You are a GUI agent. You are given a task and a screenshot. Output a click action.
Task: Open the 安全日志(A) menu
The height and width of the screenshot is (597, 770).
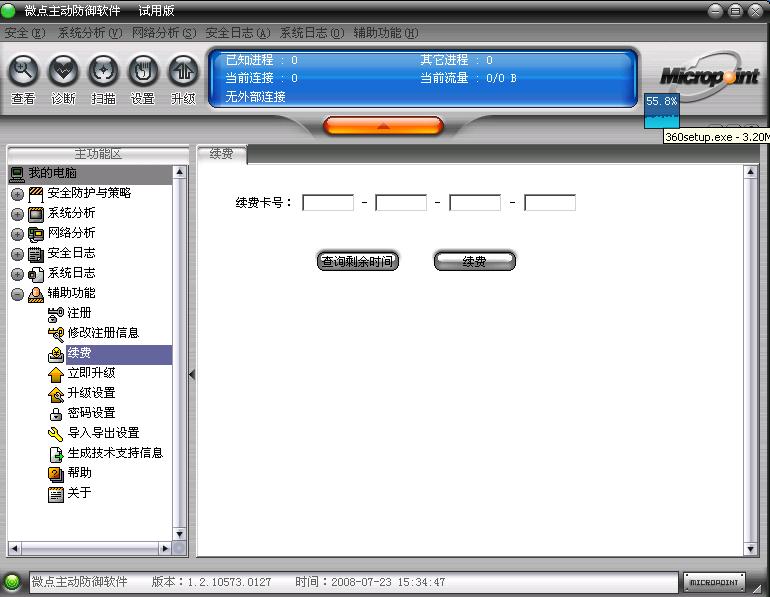point(238,33)
